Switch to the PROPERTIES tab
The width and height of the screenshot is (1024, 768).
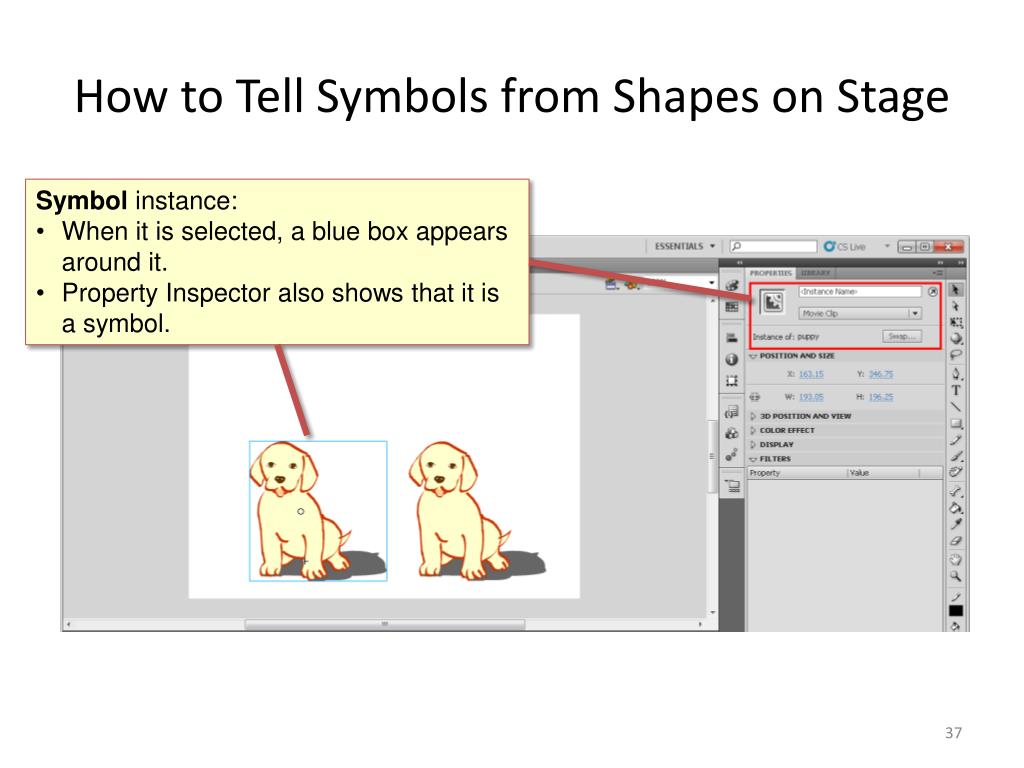click(771, 273)
